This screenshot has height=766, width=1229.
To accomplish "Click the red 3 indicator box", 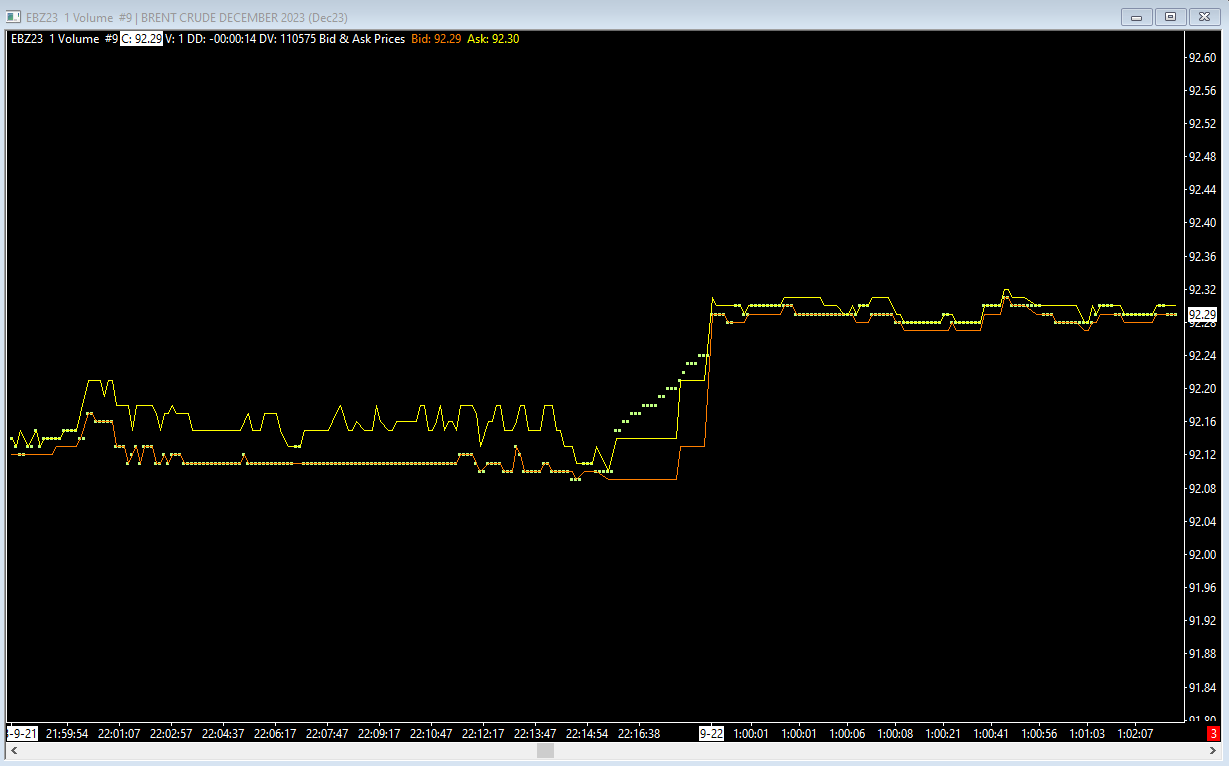I will [x=1213, y=733].
